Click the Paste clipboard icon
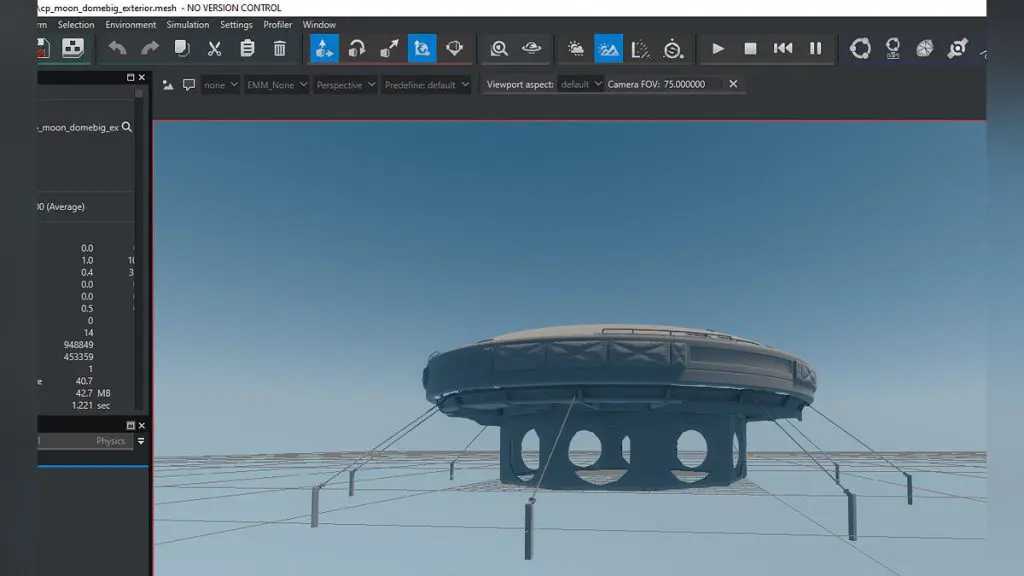 [247, 48]
